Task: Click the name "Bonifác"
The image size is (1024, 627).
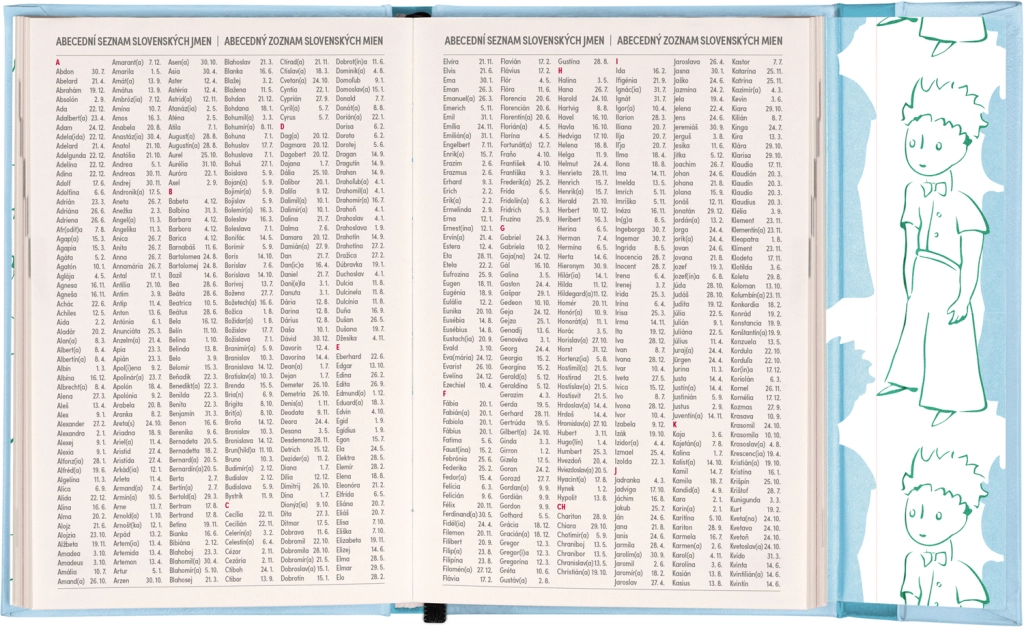Action: [235, 238]
